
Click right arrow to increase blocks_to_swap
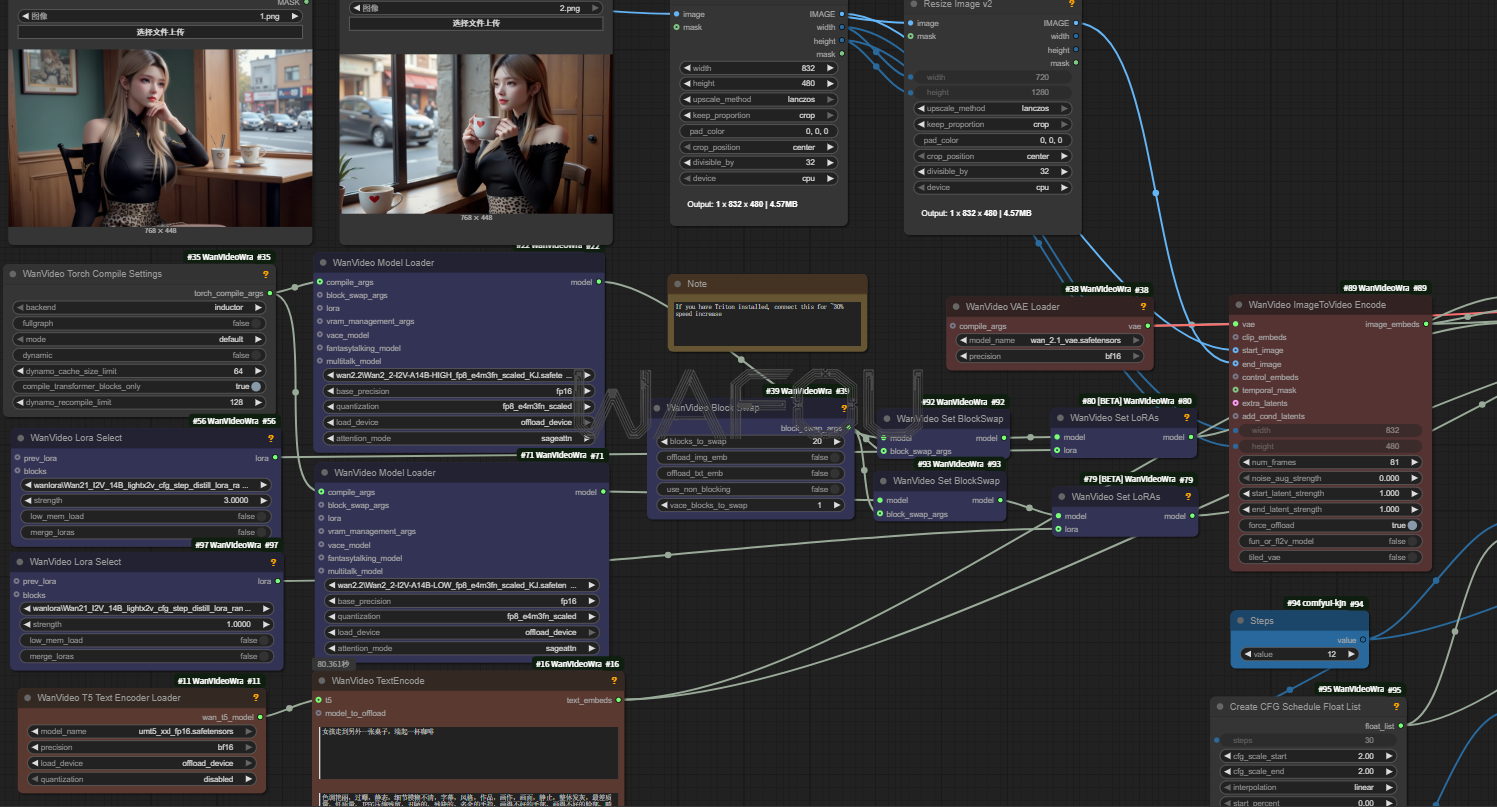(x=836, y=441)
